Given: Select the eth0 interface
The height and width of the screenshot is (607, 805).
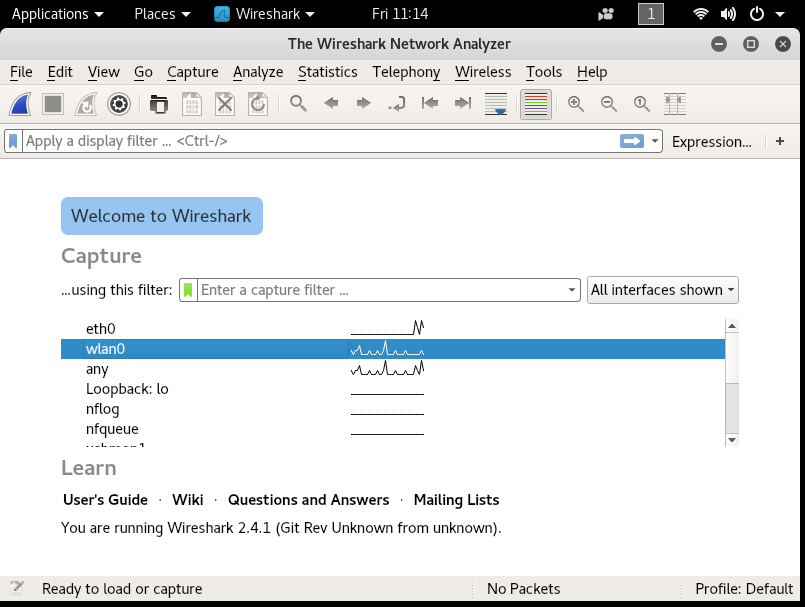Looking at the screenshot, I should pos(393,329).
